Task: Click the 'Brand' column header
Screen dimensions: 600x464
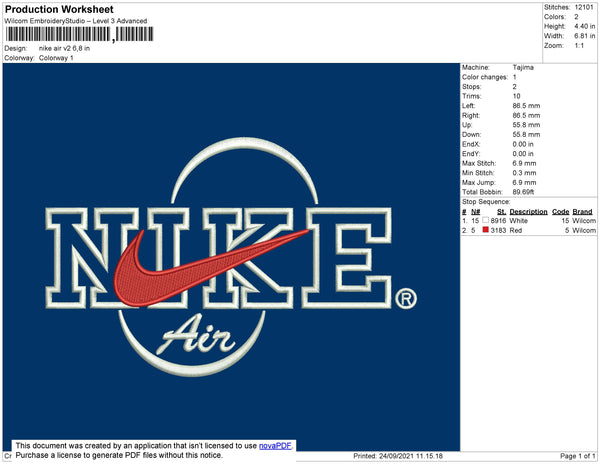Action: coord(582,212)
